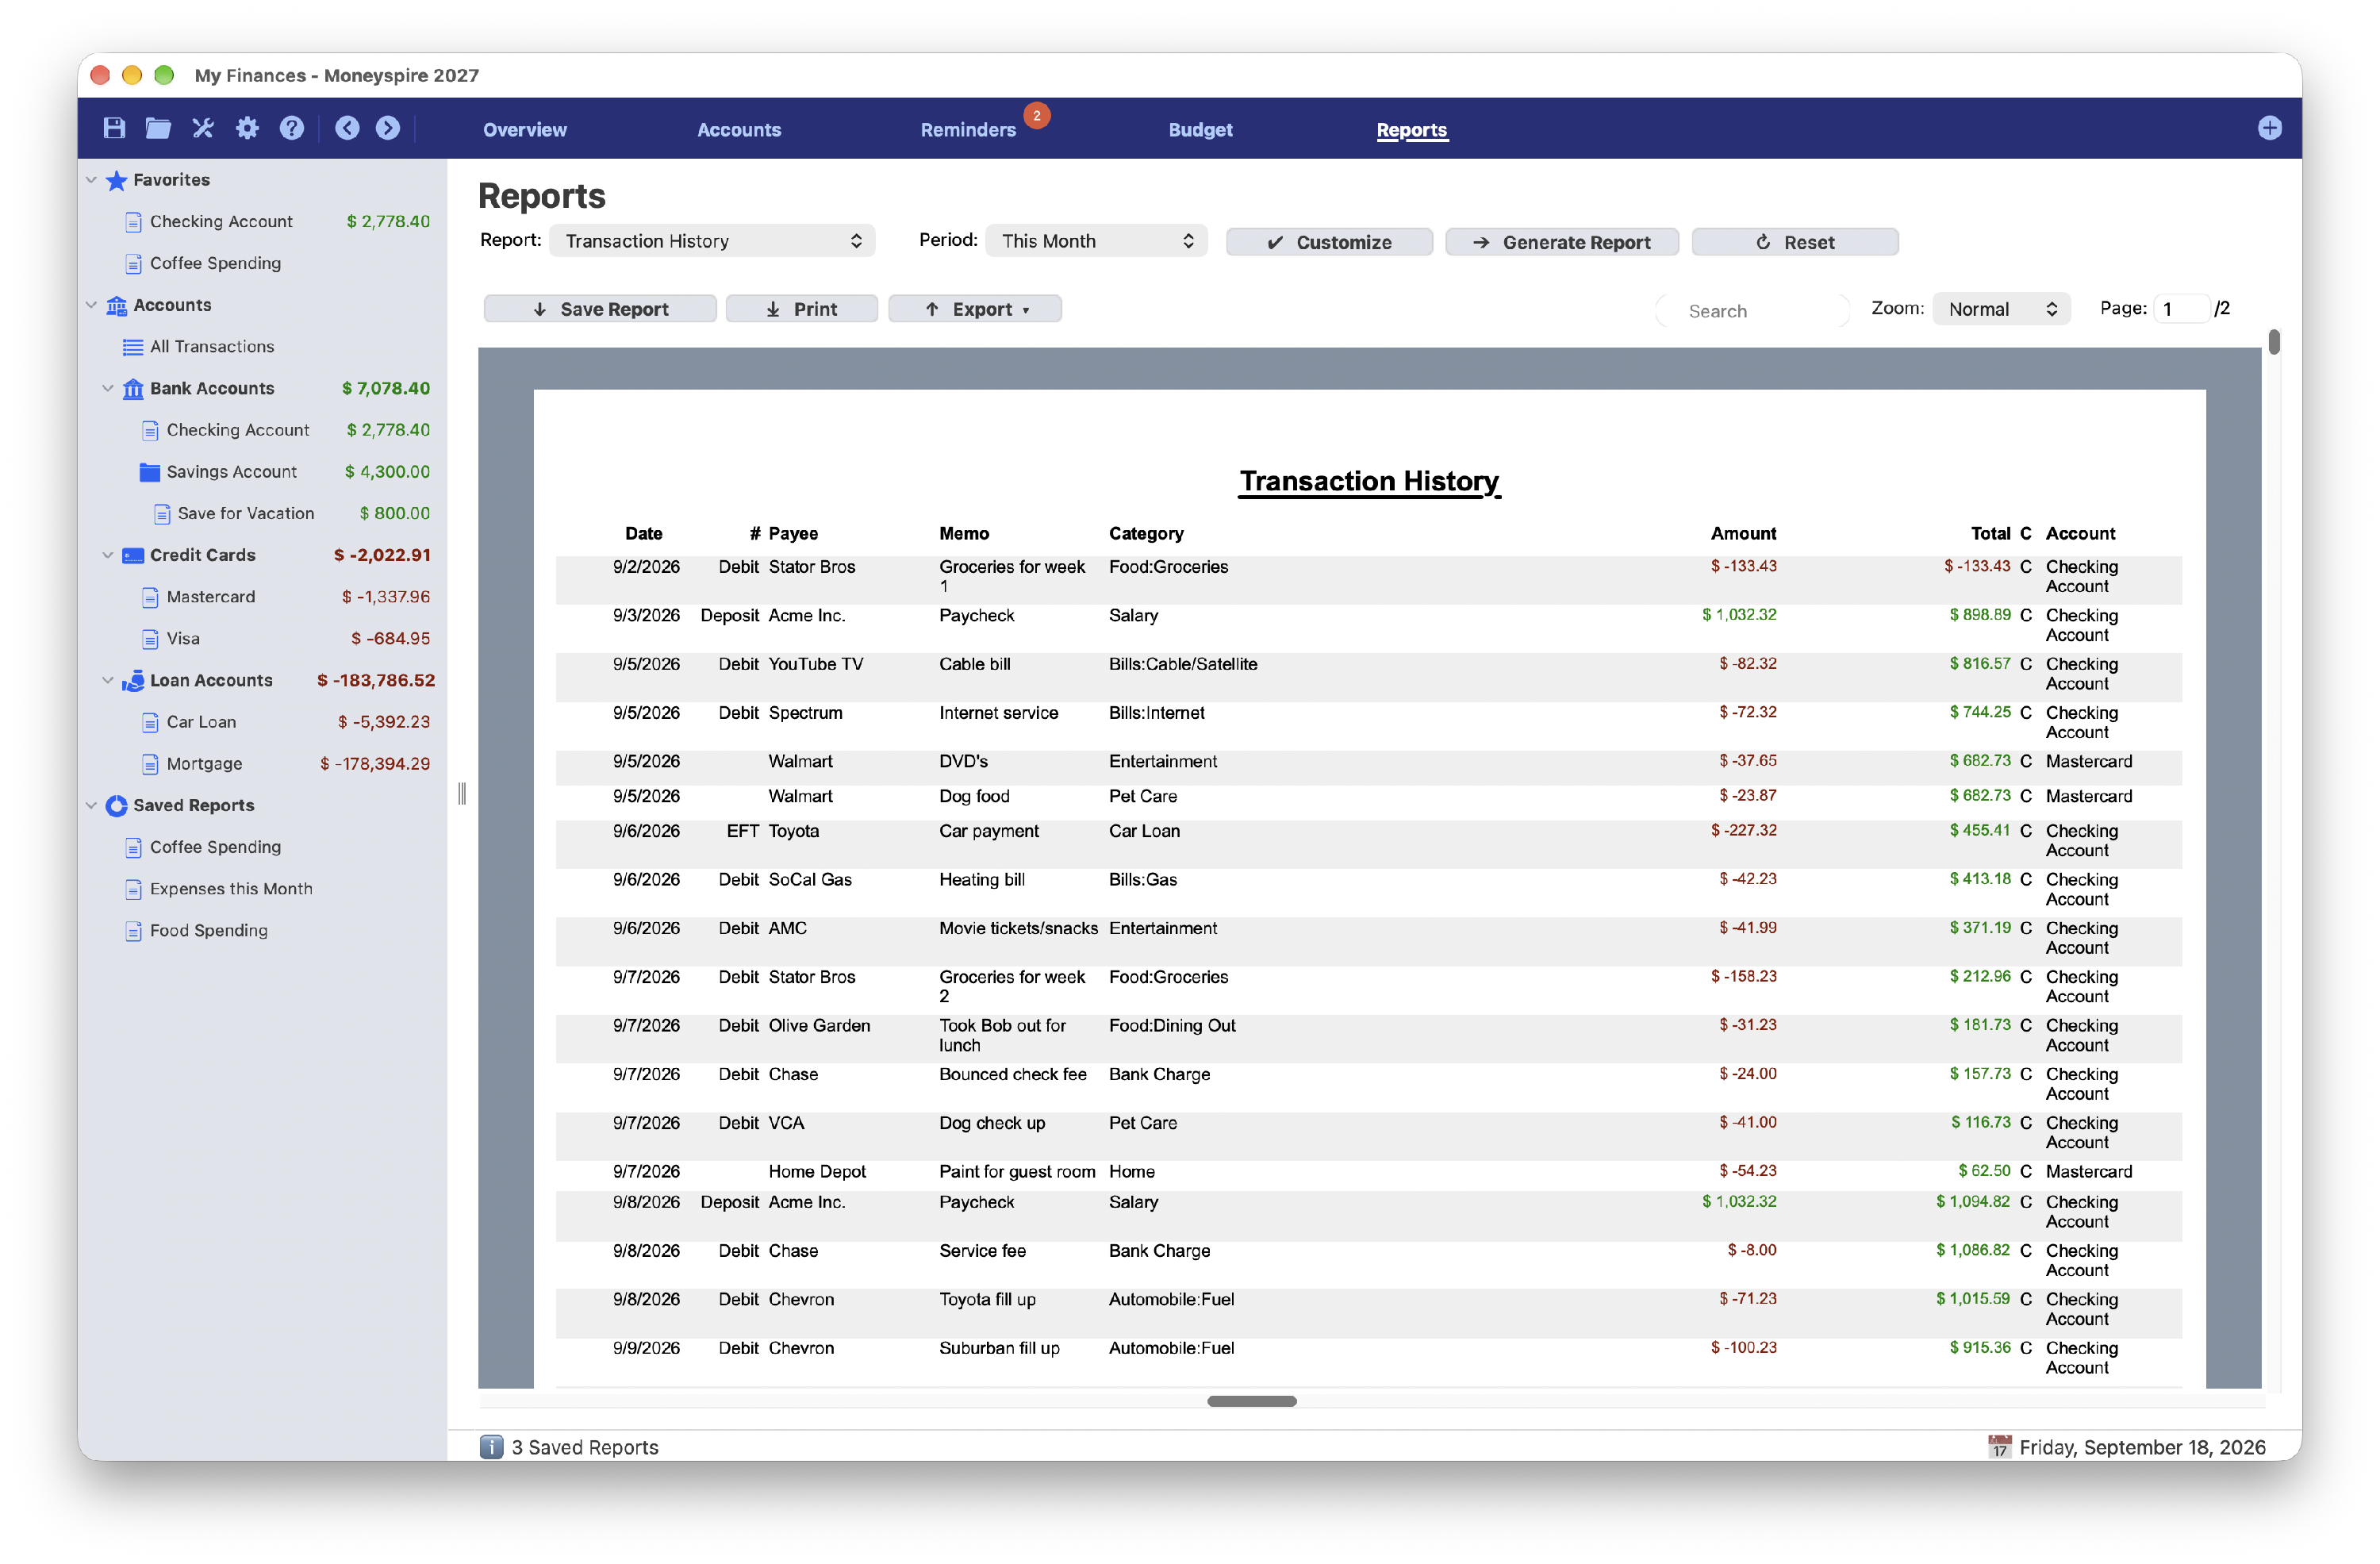2380x1564 pixels.
Task: Open the Period dropdown
Action: 1096,241
